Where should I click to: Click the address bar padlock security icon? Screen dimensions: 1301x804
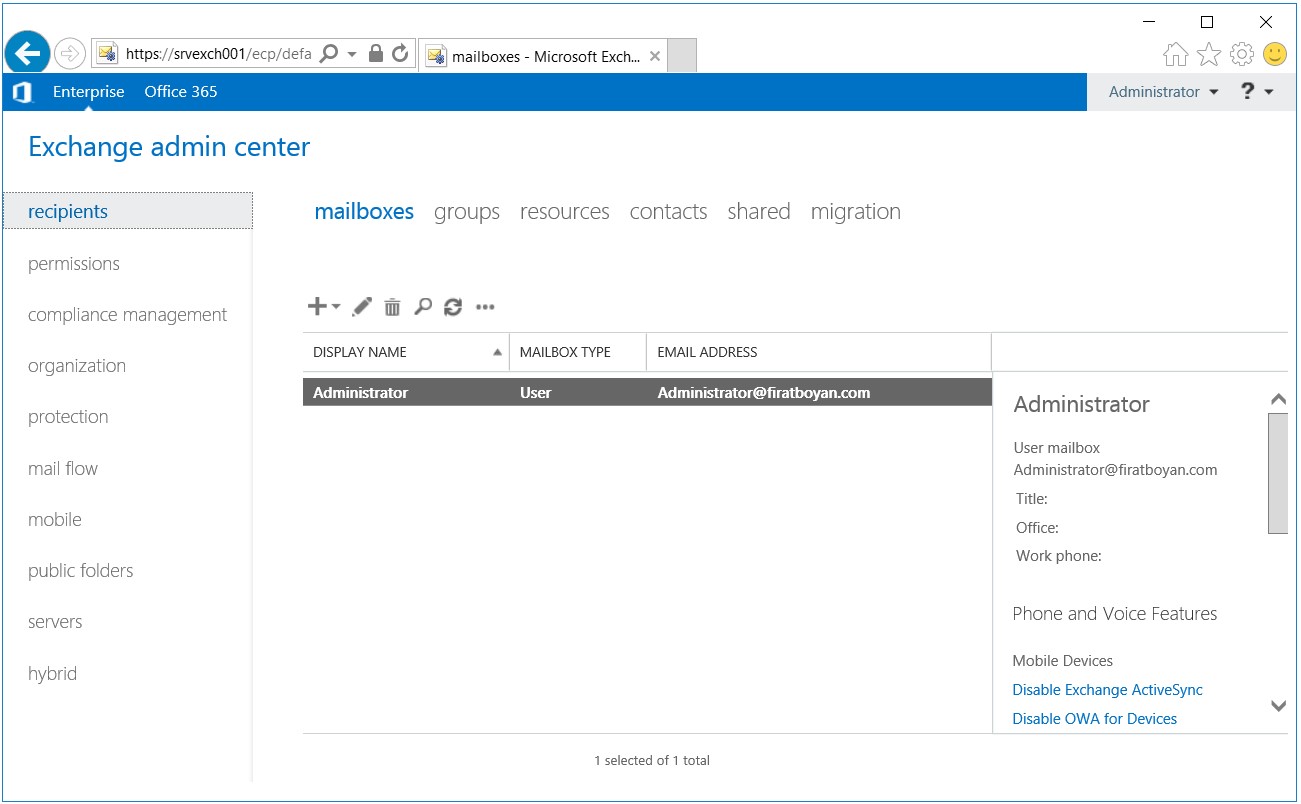(376, 54)
